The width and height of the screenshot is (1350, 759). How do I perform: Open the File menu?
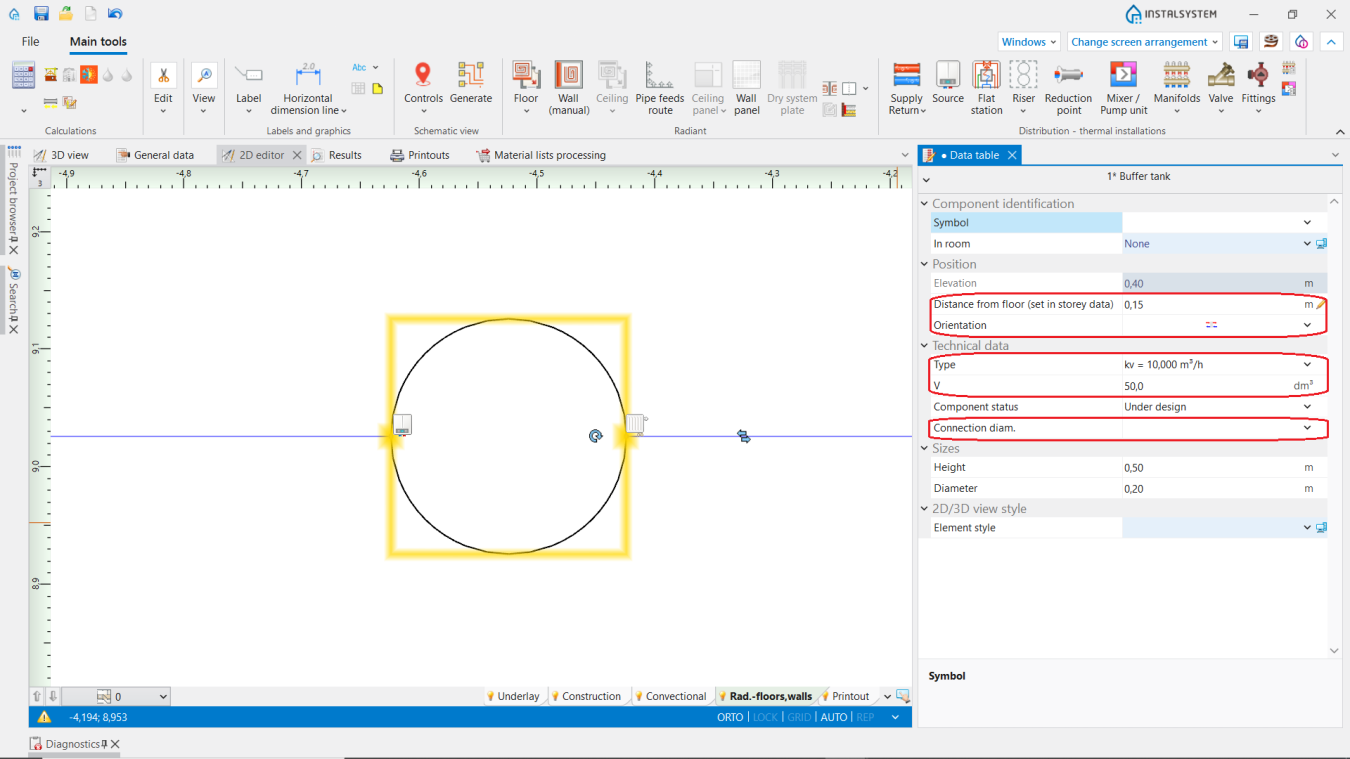(31, 42)
